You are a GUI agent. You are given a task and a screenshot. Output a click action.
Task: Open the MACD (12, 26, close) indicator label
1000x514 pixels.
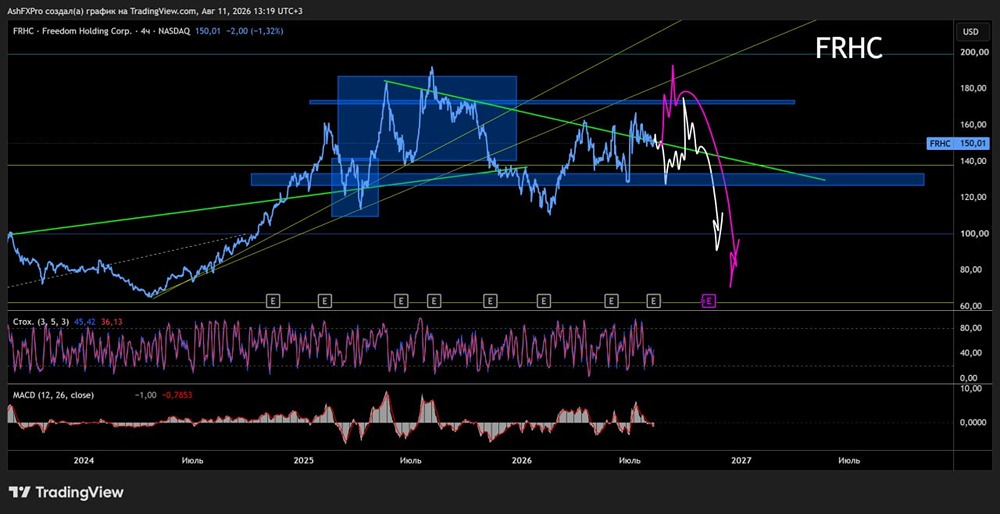click(x=54, y=395)
